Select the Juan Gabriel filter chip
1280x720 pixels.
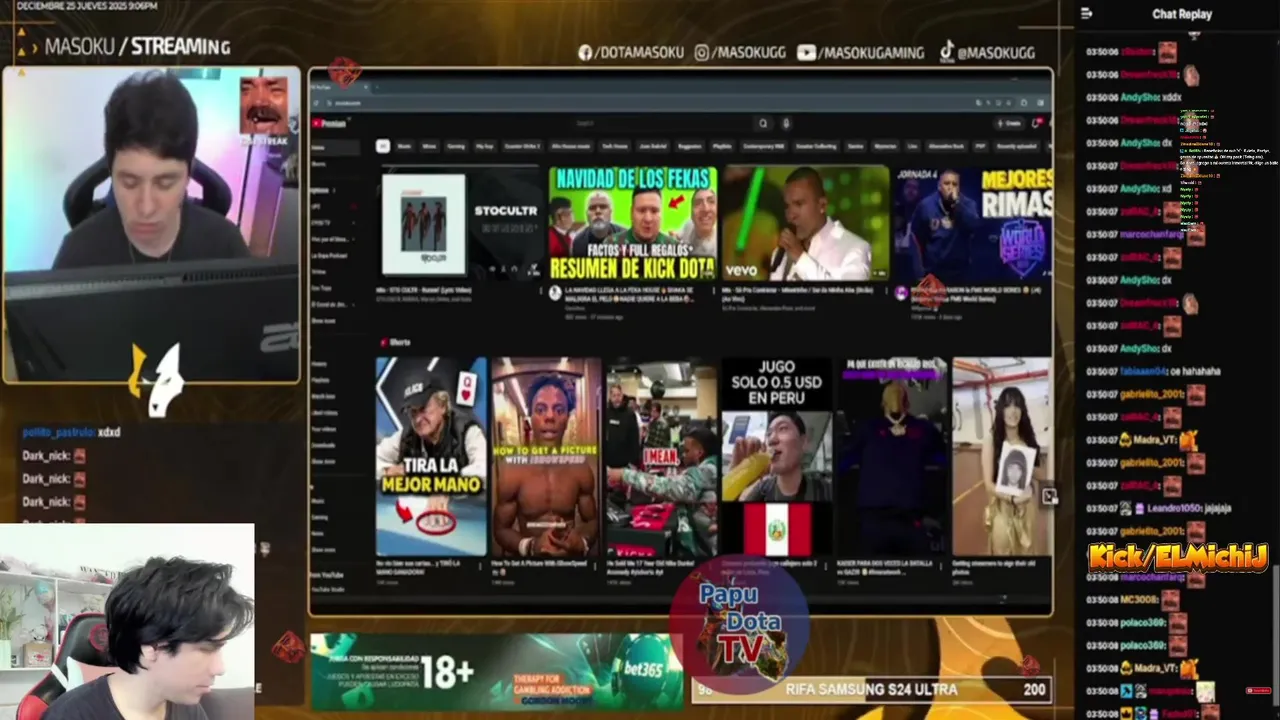coord(653,146)
